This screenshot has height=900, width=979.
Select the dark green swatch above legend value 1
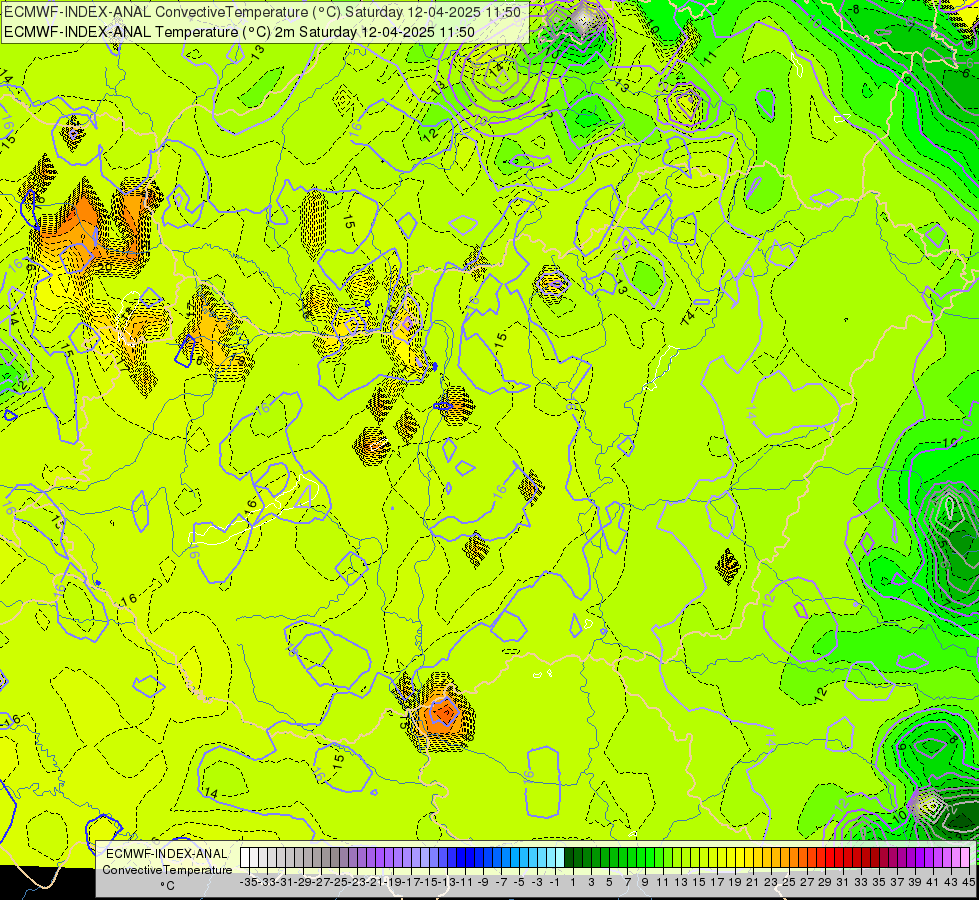569,858
